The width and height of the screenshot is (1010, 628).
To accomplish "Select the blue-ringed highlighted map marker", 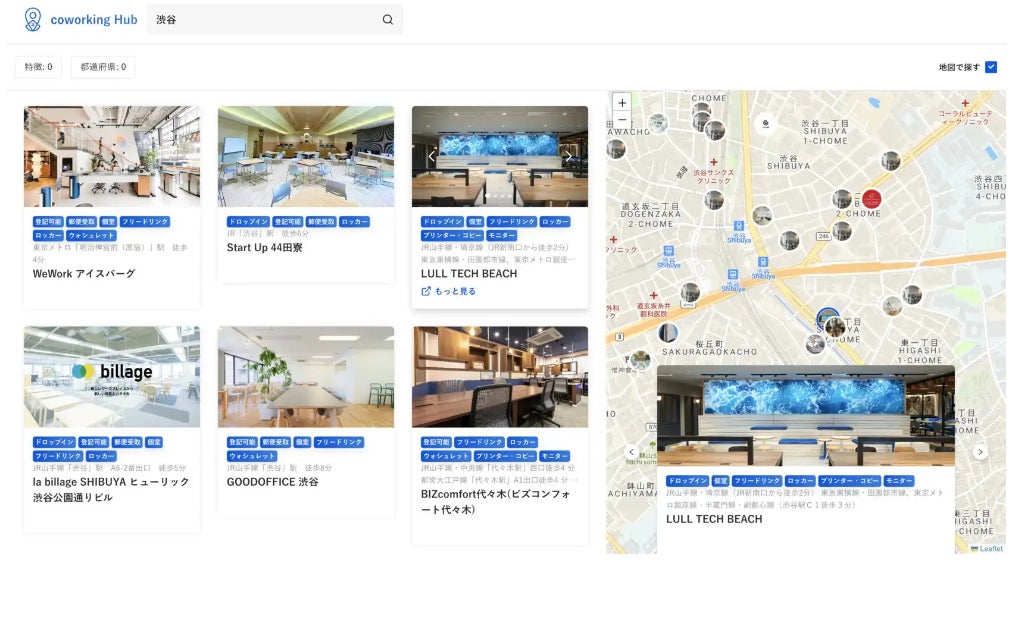I will (x=828, y=318).
